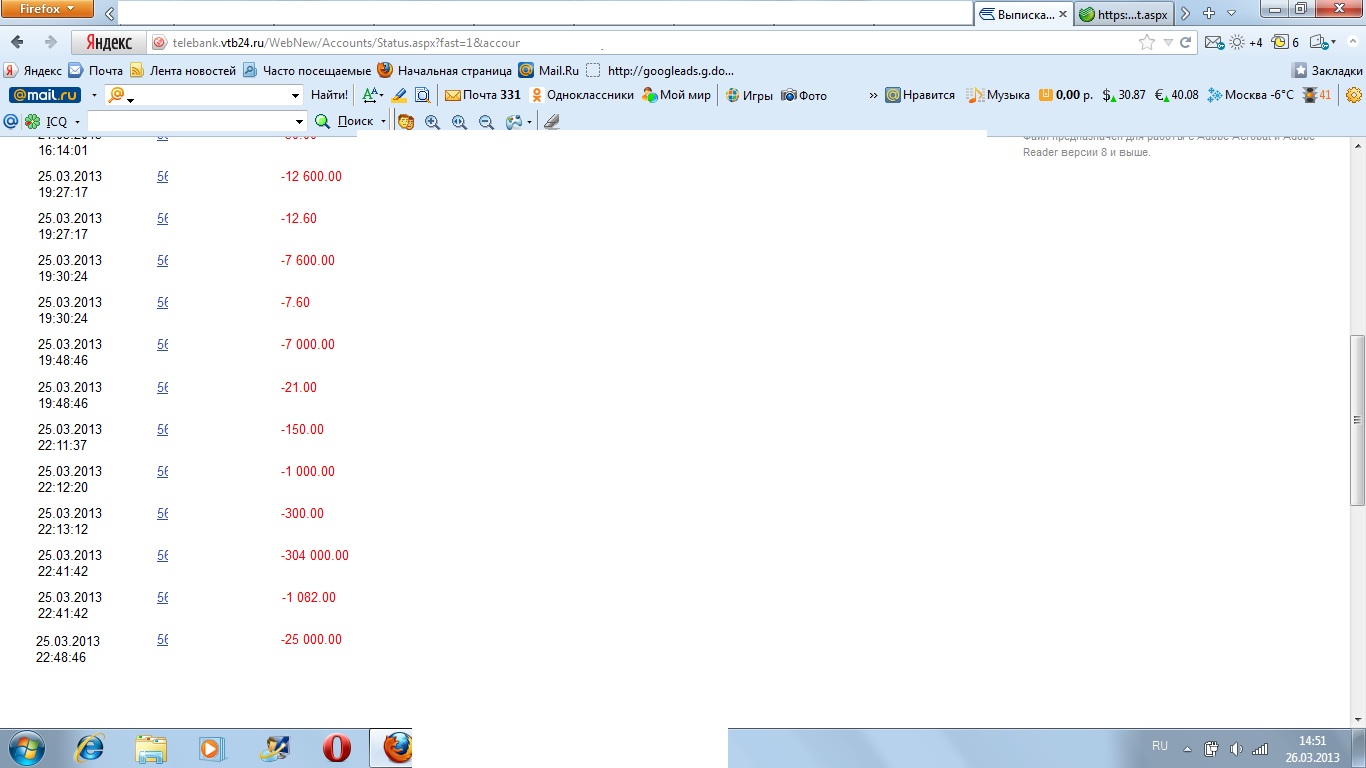Open Mail.ru toolbar settings gear icon
Viewport: 1366px width, 768px height.
1354,95
